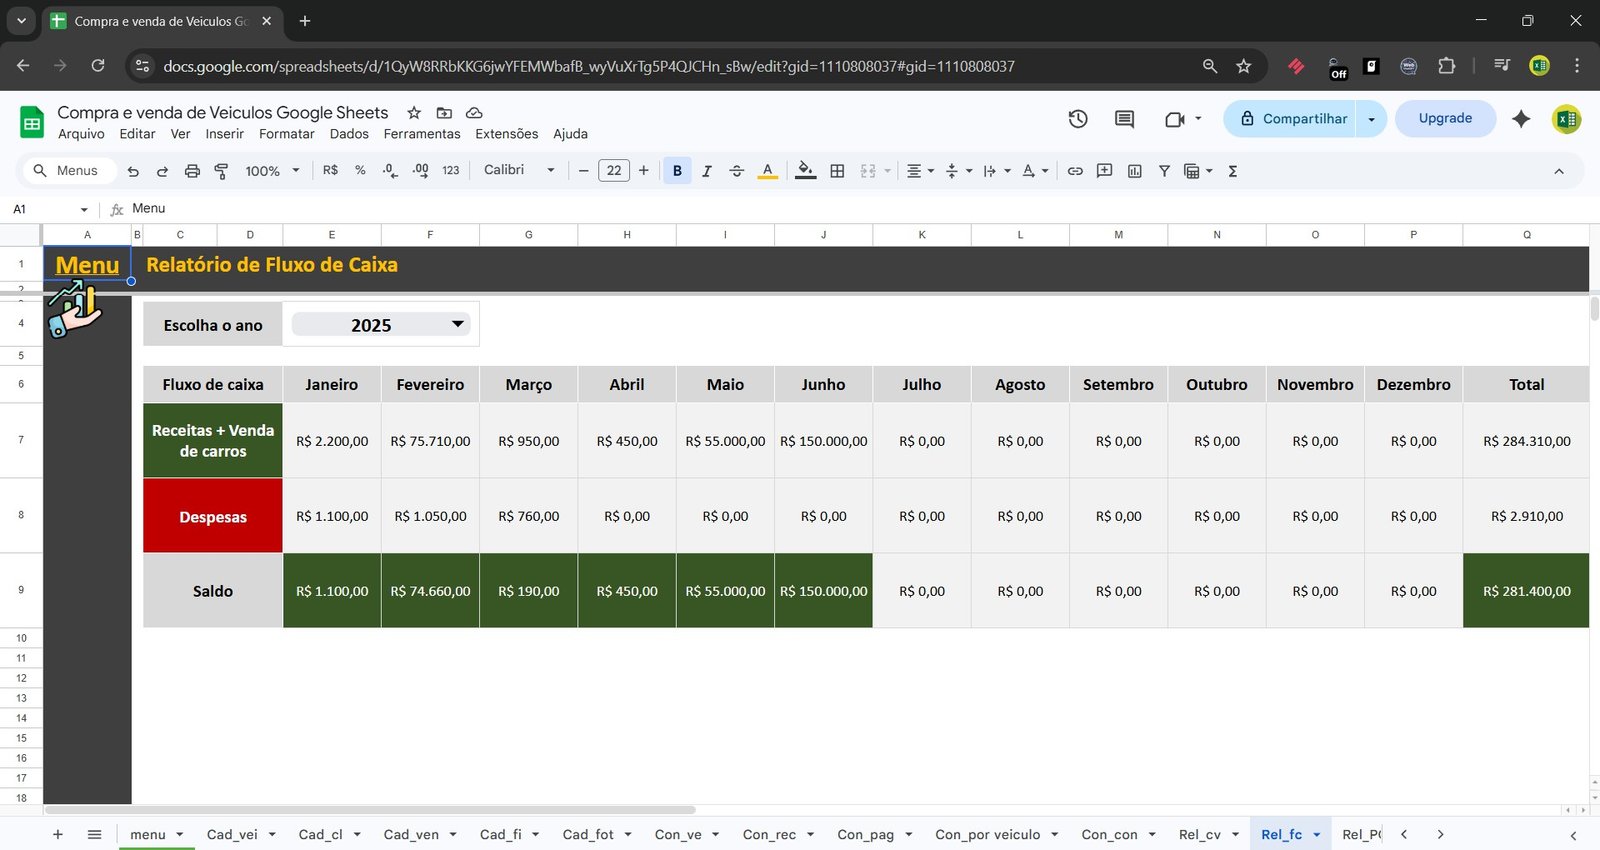Click the functions sigma icon
The height and width of the screenshot is (850, 1600).
[1233, 171]
